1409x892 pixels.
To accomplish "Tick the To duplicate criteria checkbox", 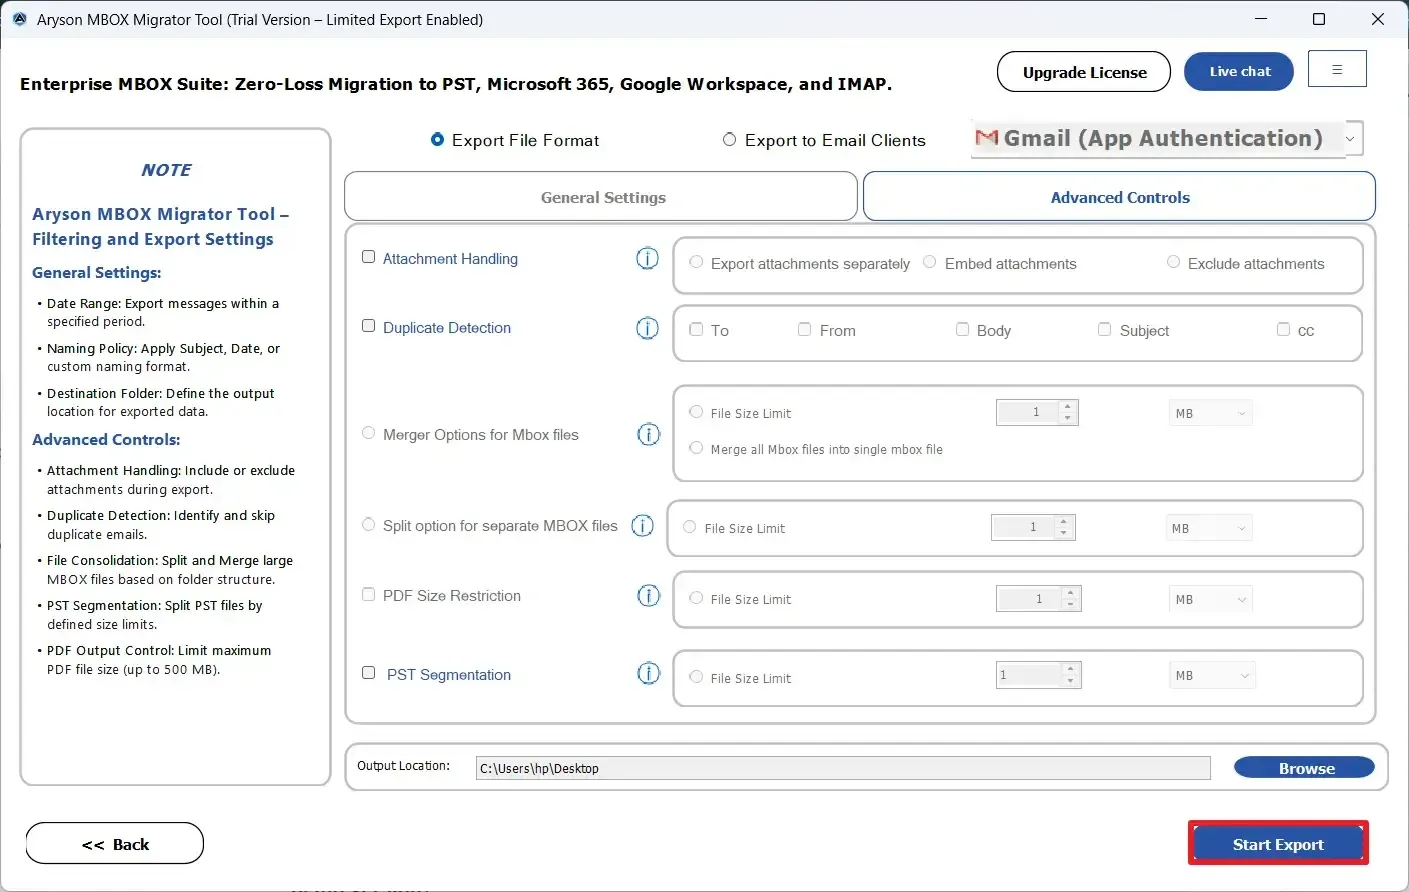I will coord(696,329).
